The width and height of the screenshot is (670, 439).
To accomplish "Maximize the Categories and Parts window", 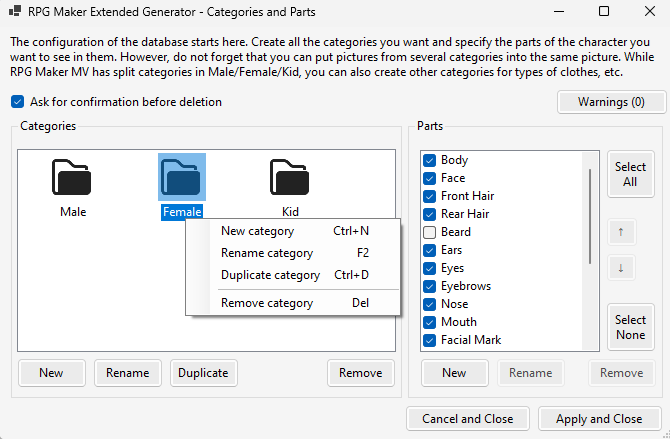I will [x=604, y=11].
